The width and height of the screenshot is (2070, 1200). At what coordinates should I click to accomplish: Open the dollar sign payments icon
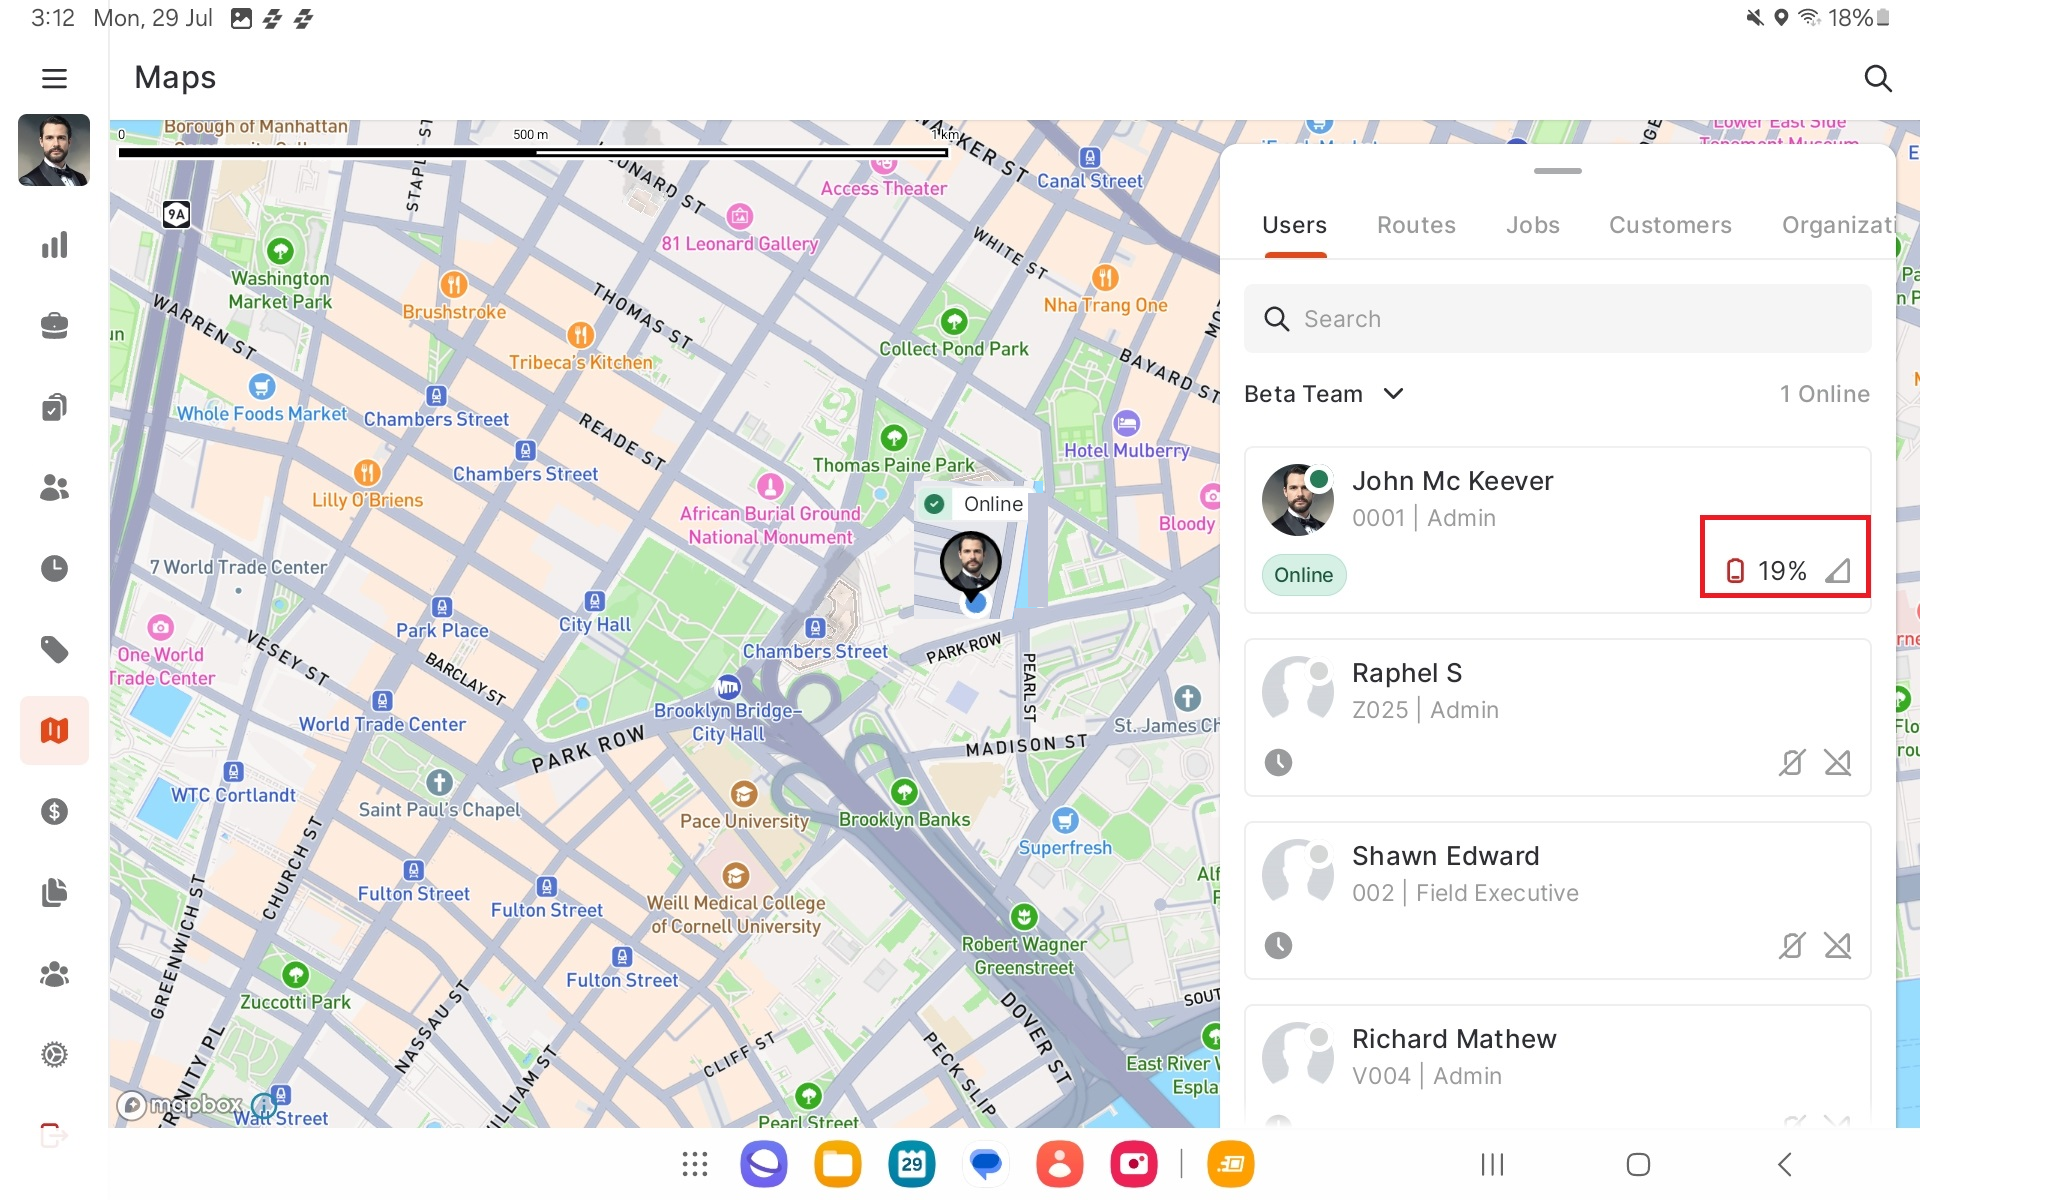(x=54, y=811)
